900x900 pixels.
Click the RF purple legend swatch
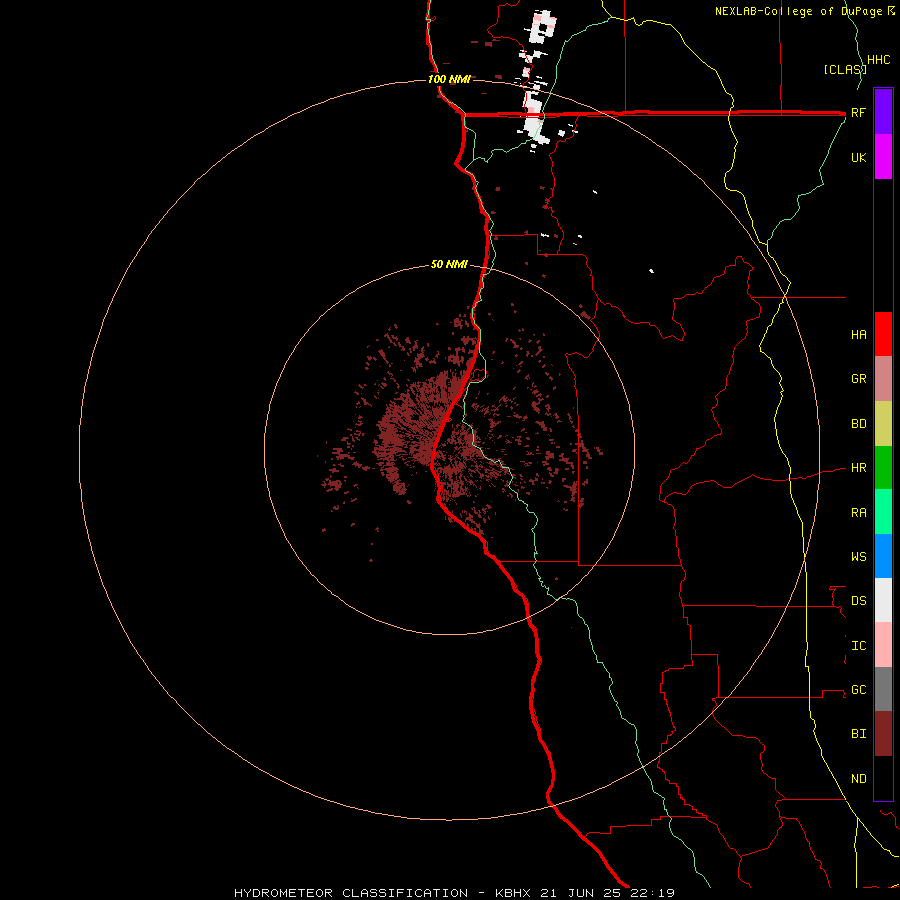pyautogui.click(x=883, y=112)
